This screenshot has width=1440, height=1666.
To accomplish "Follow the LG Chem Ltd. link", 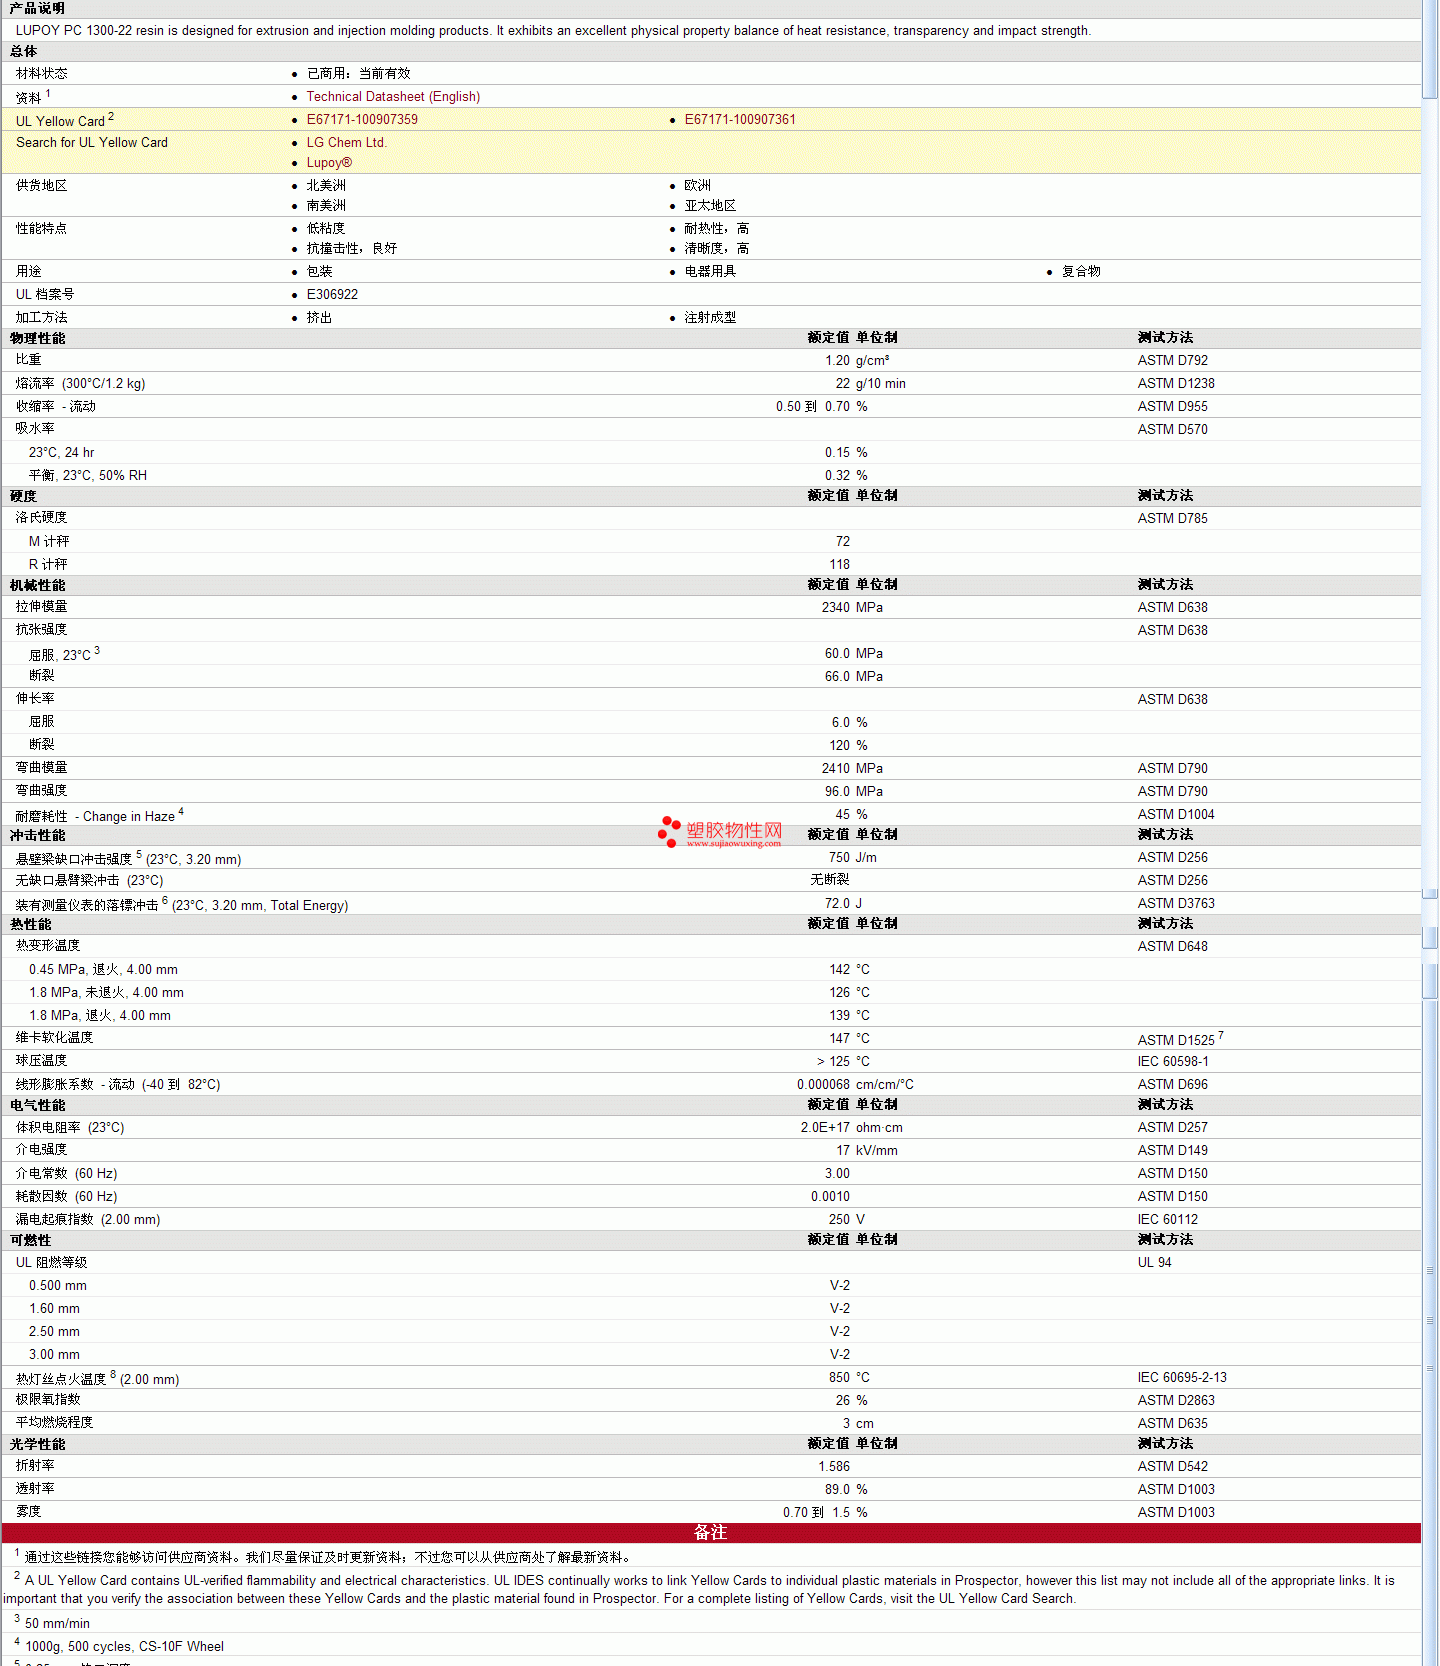I will coord(346,143).
